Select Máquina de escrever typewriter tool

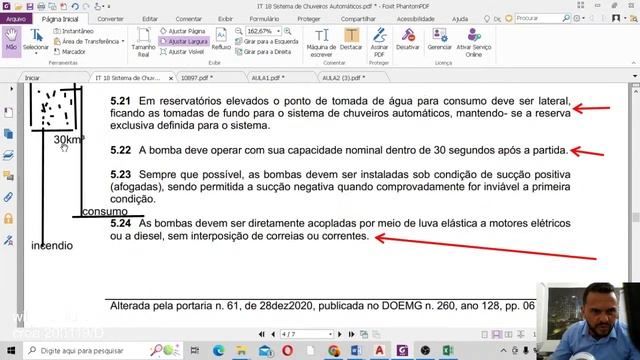[x=321, y=42]
